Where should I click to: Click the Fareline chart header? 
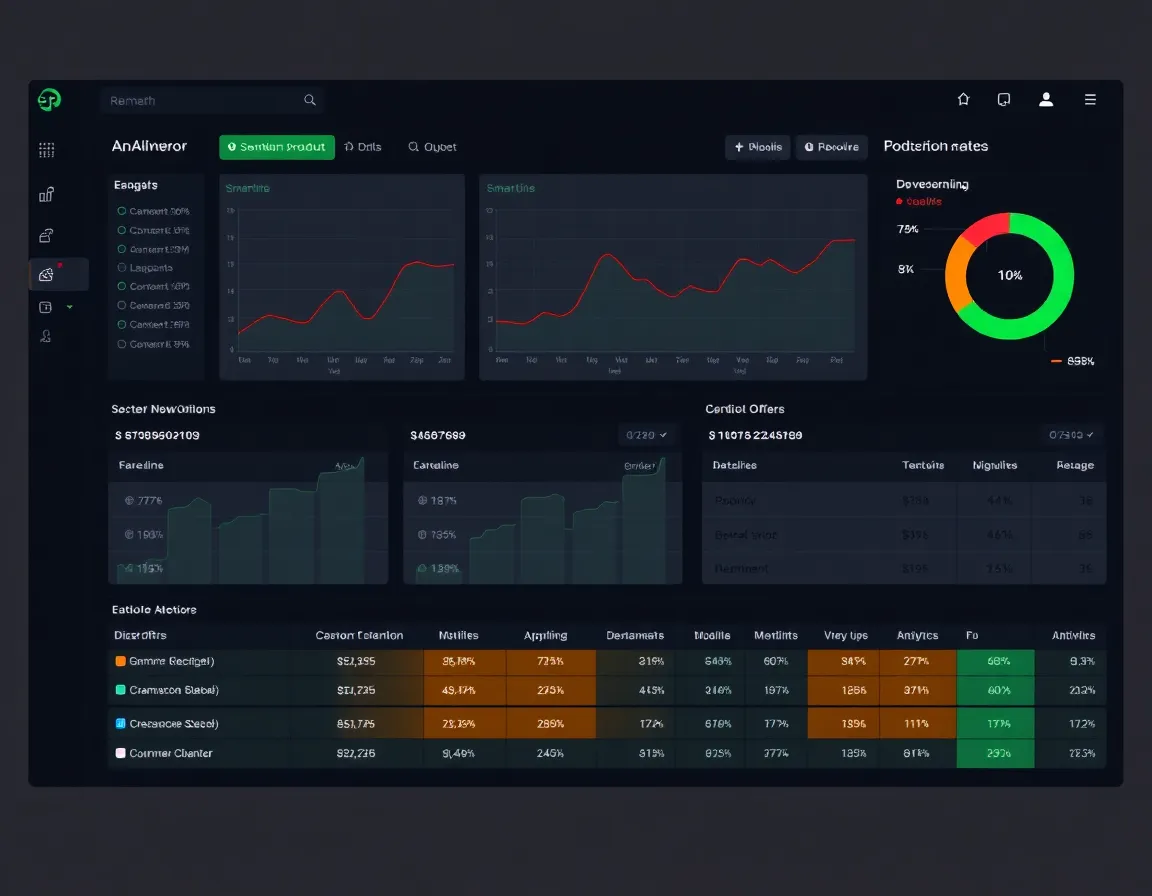coord(141,465)
